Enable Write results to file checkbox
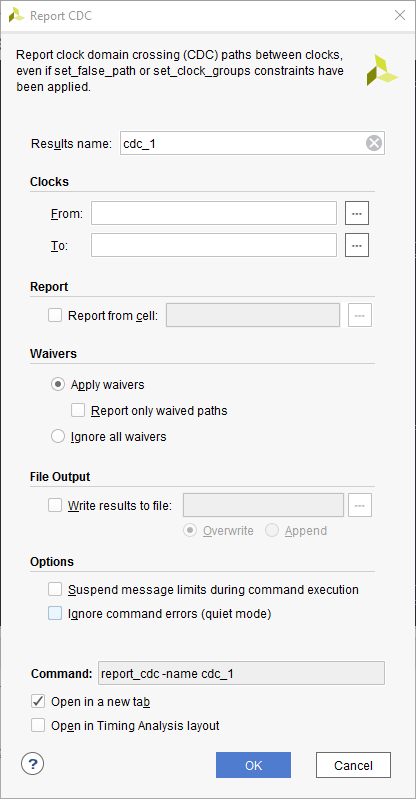This screenshot has height=799, width=416. click(x=55, y=505)
